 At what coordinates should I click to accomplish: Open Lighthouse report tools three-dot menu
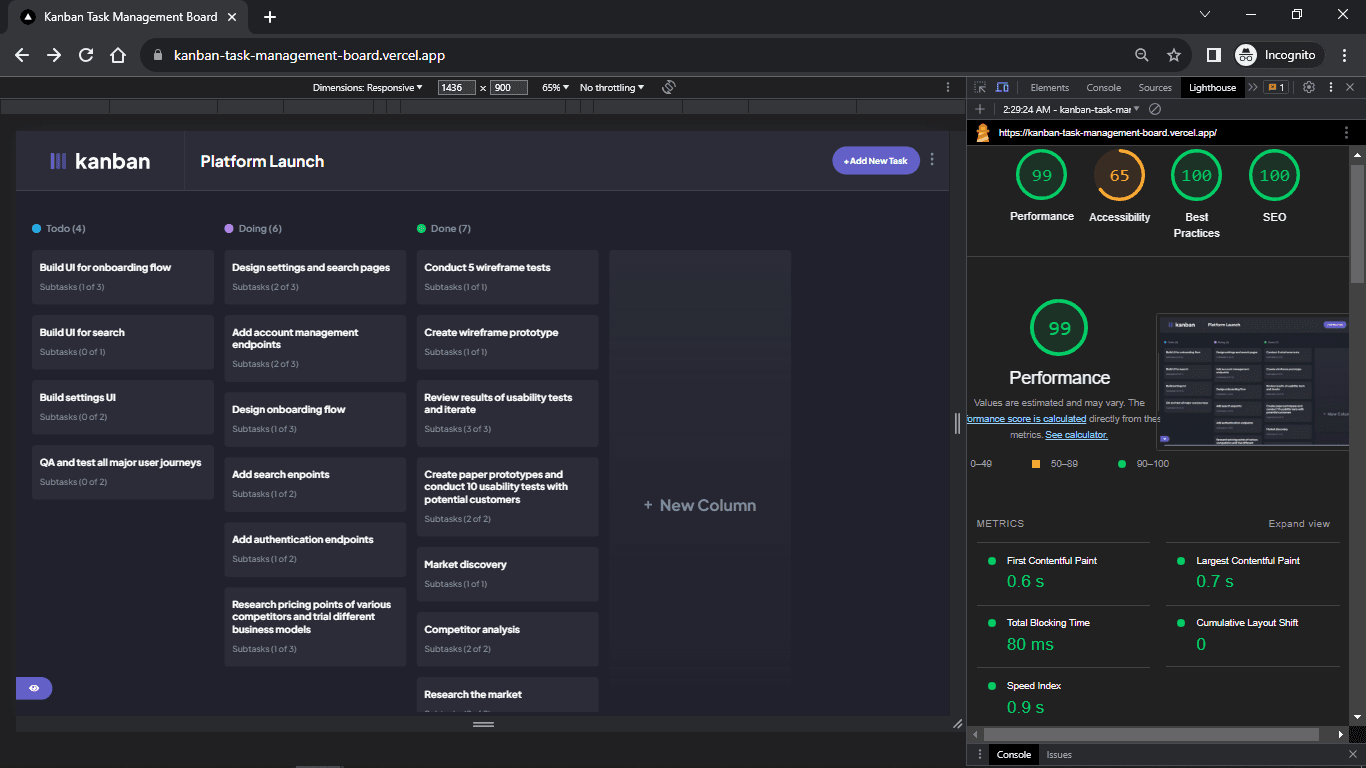click(x=1347, y=132)
